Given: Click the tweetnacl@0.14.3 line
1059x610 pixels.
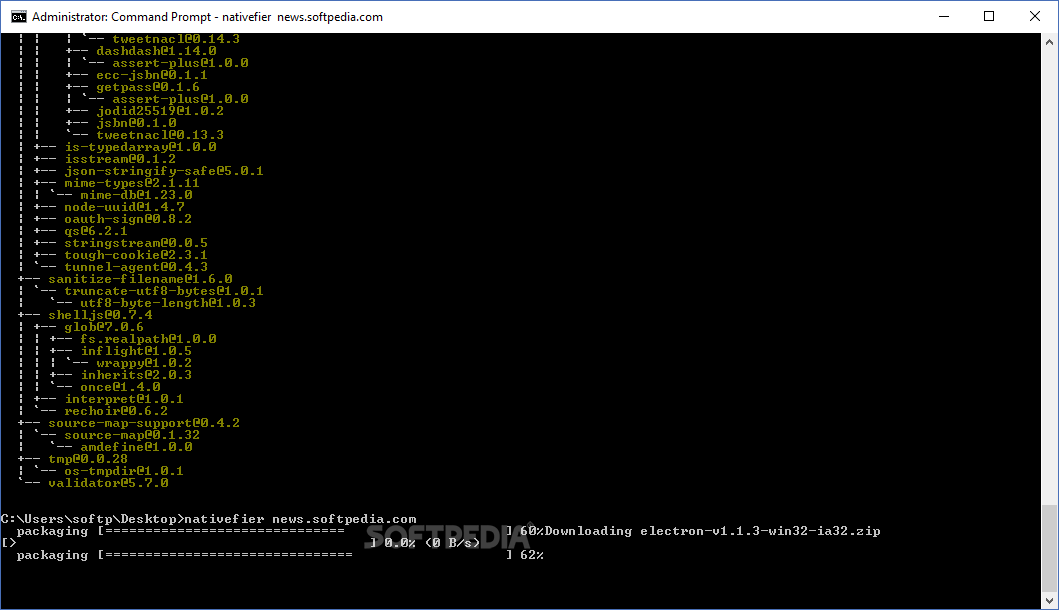Looking at the screenshot, I should pyautogui.click(x=176, y=39).
